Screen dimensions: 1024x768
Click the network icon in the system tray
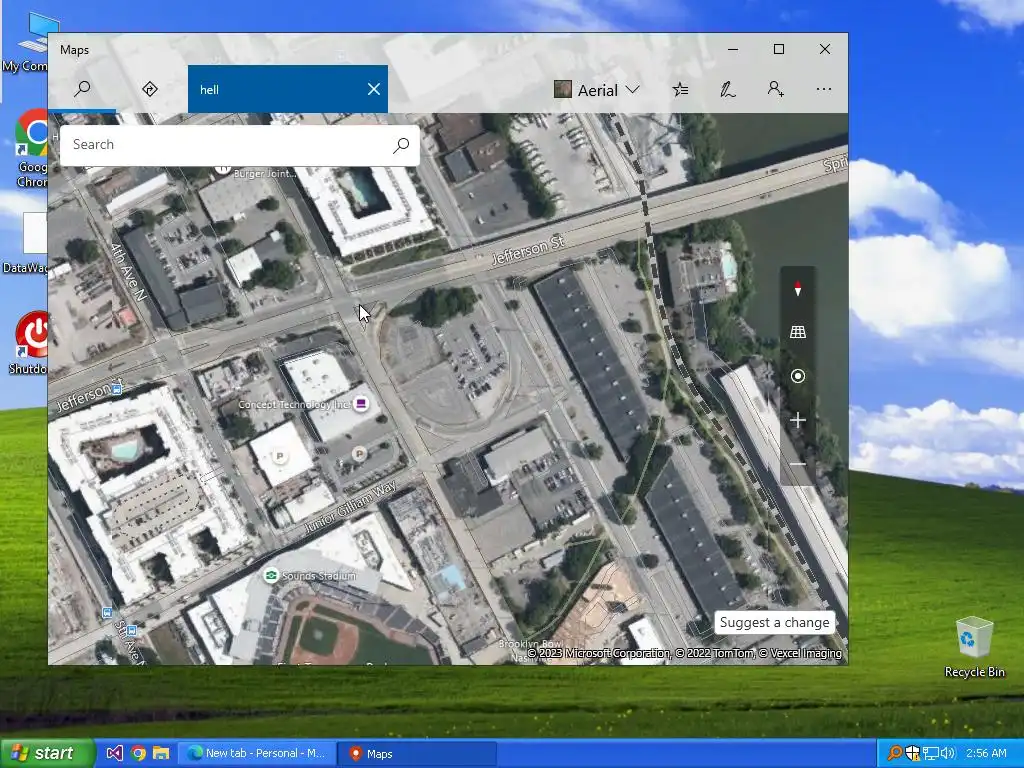pos(931,754)
